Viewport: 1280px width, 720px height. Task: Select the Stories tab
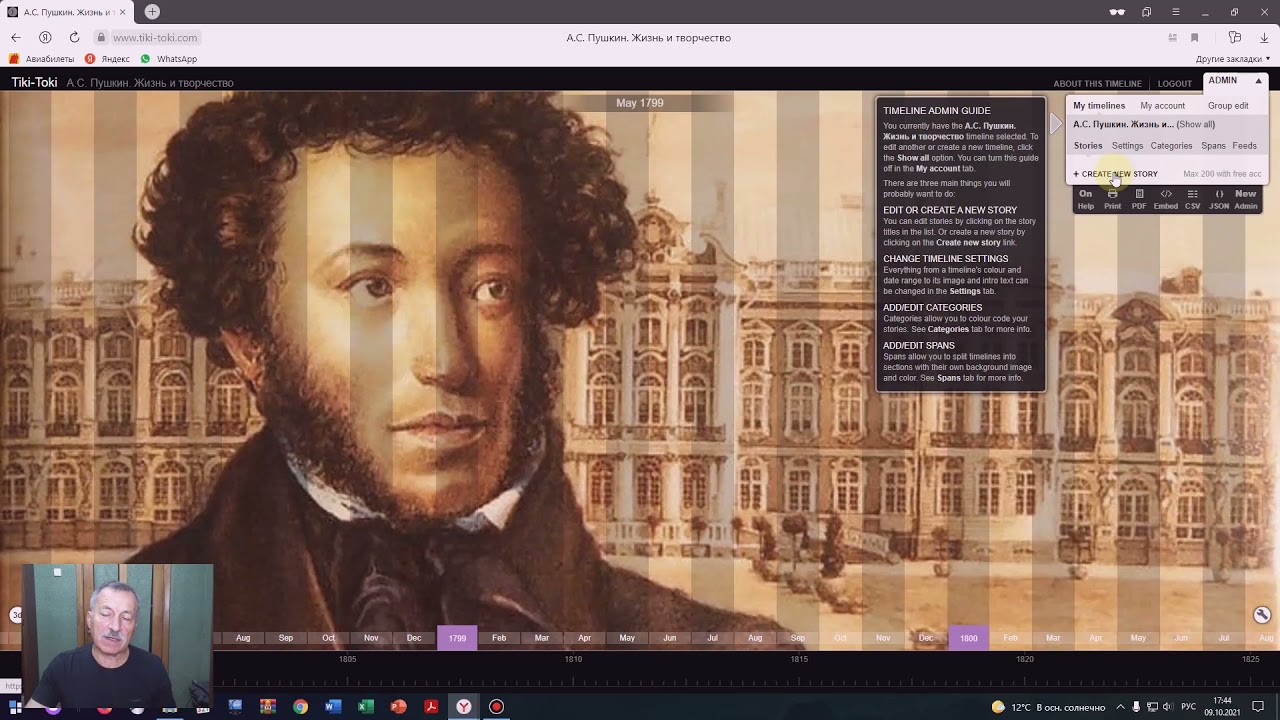[1088, 146]
